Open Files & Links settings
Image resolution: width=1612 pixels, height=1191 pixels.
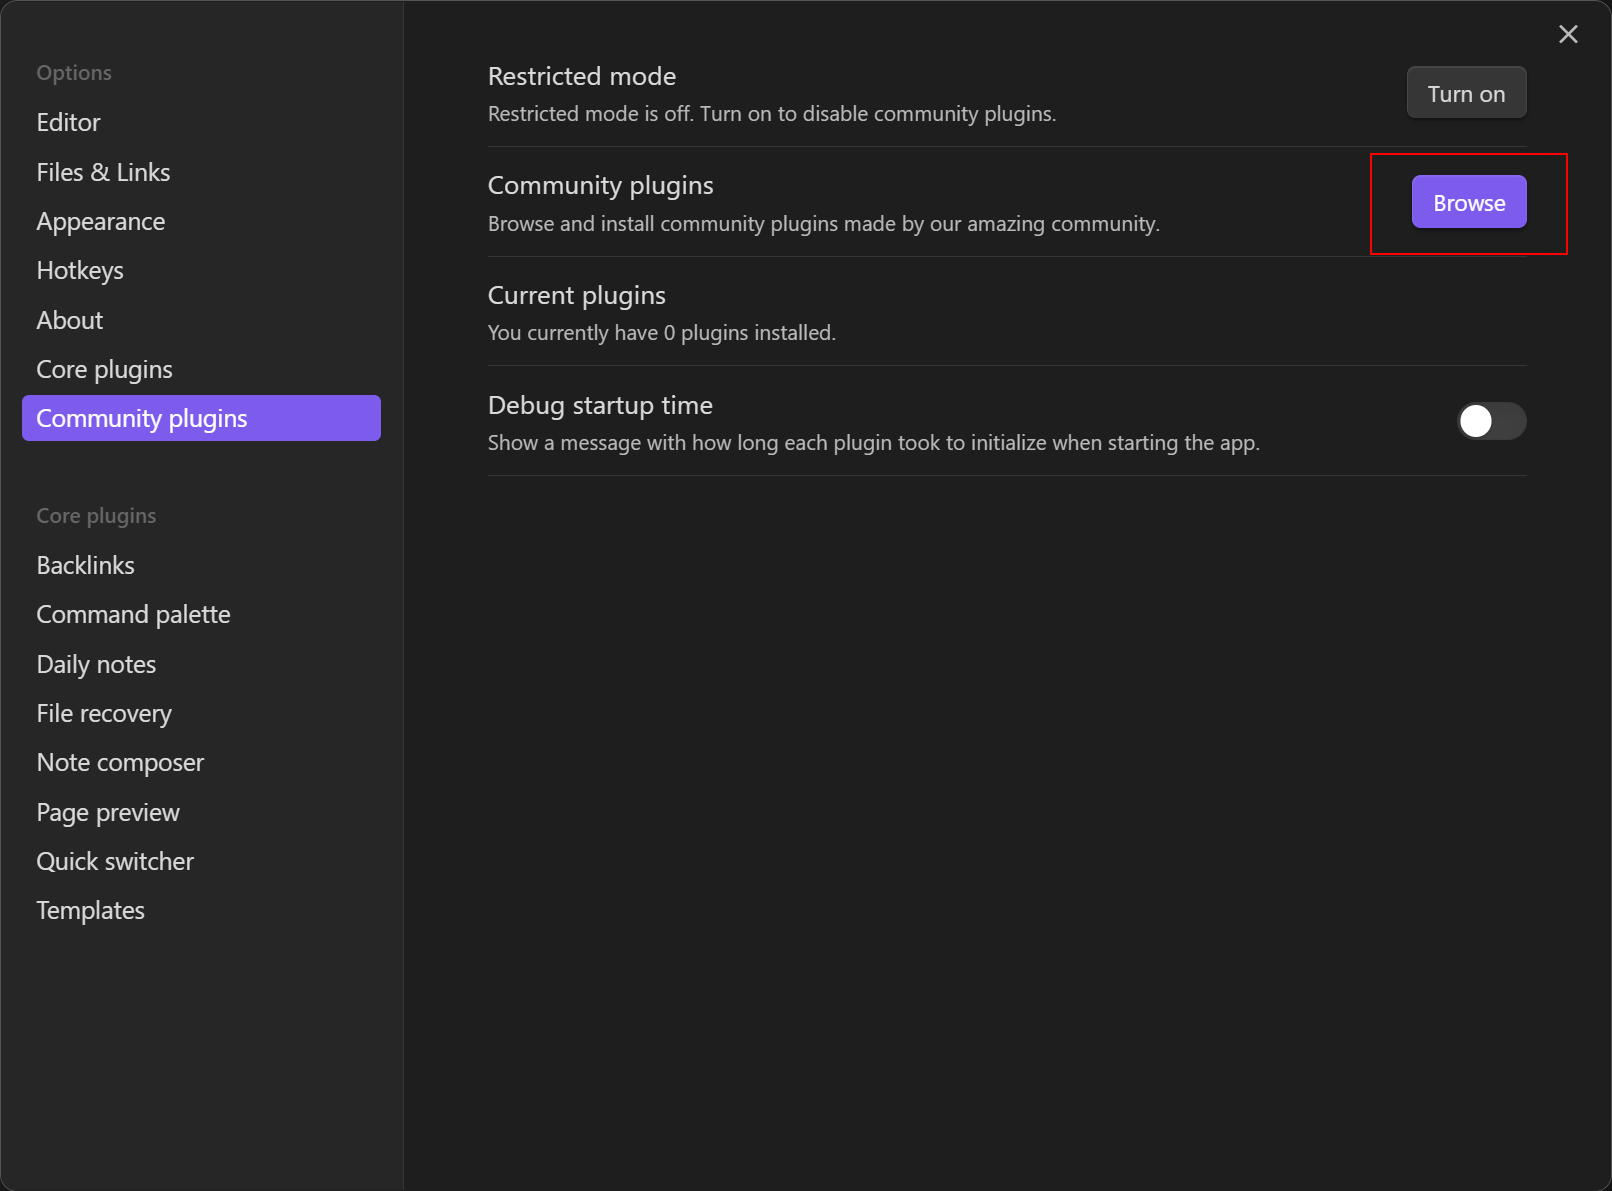(201, 172)
